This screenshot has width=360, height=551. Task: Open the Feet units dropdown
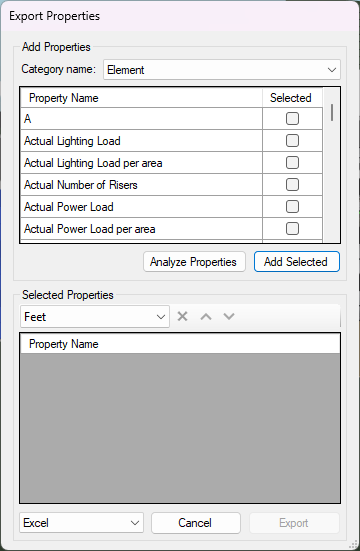click(x=95, y=317)
